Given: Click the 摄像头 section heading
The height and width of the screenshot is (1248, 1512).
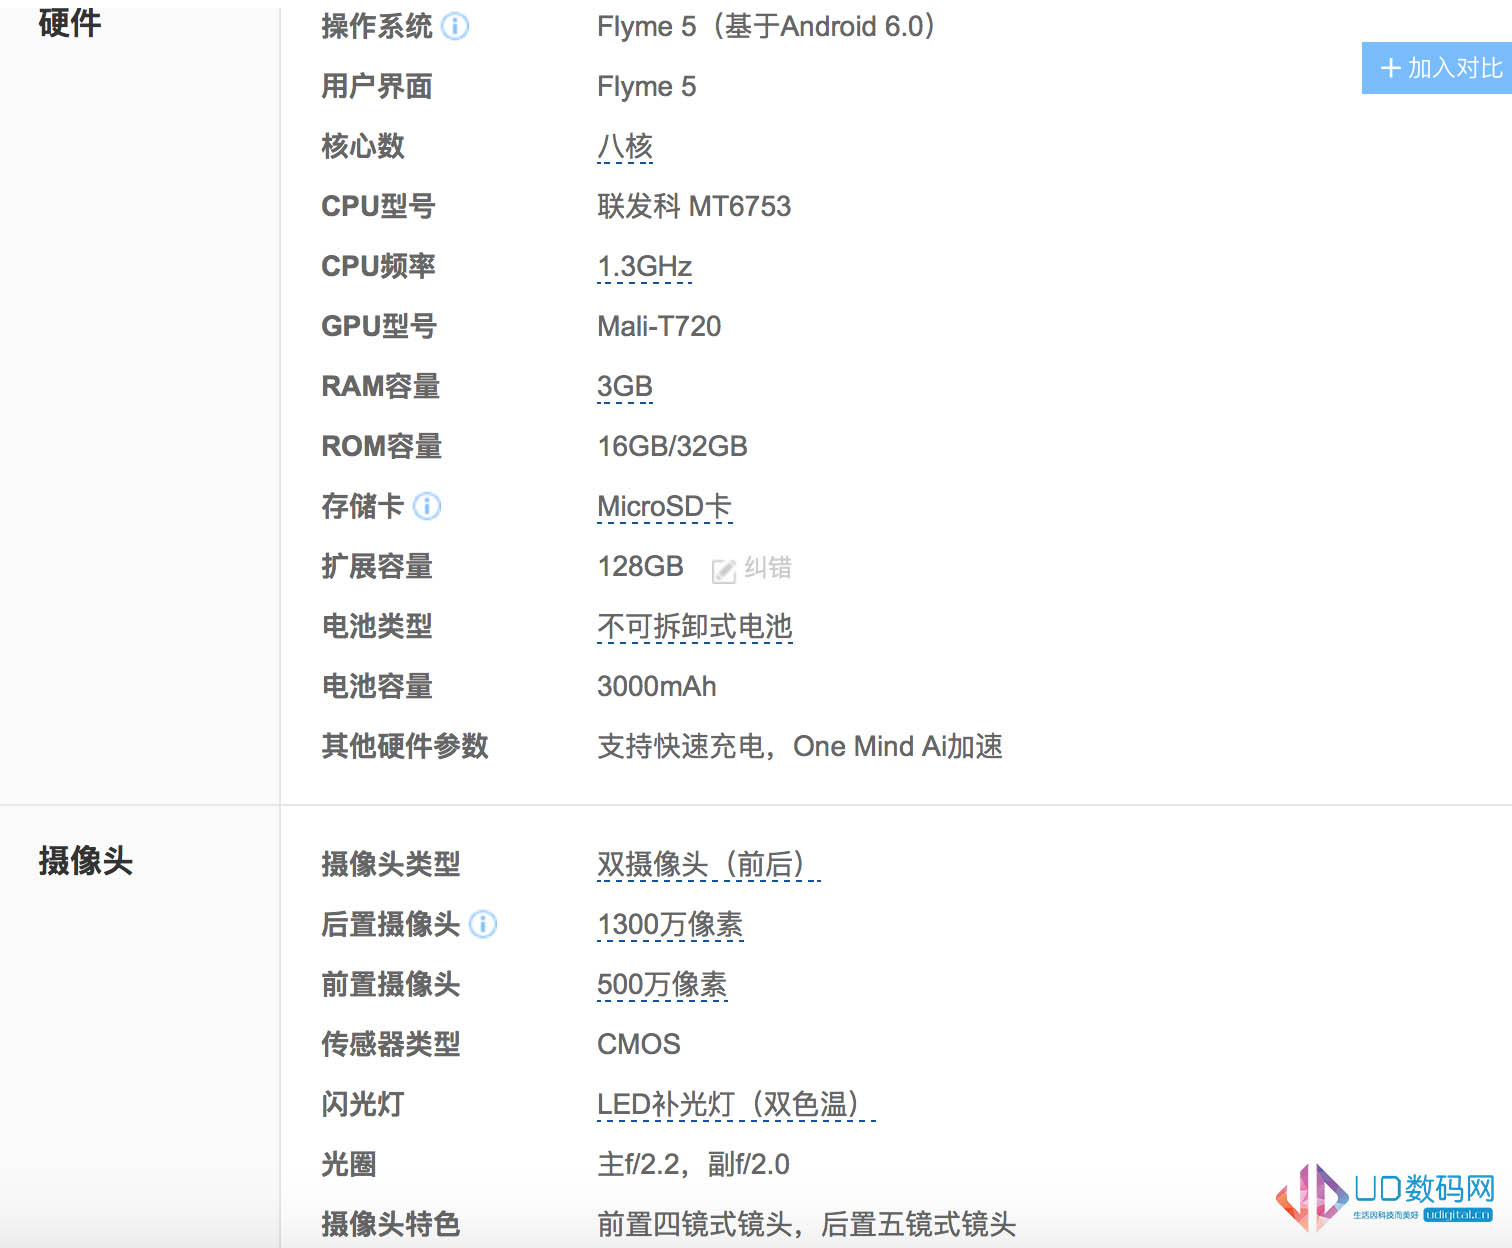Looking at the screenshot, I should (x=86, y=860).
